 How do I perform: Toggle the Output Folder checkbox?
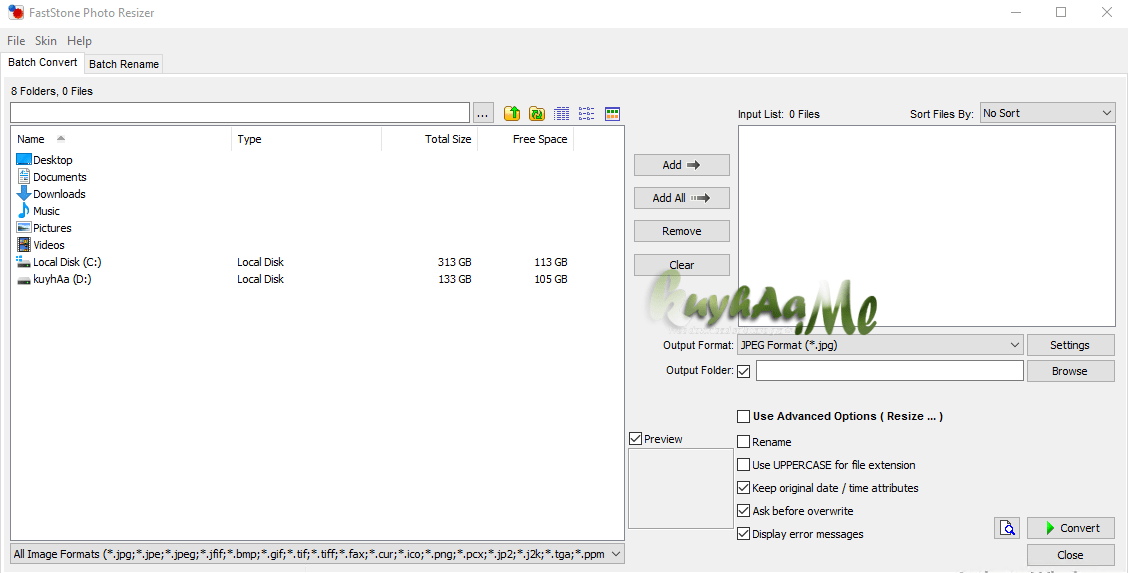[x=744, y=371]
